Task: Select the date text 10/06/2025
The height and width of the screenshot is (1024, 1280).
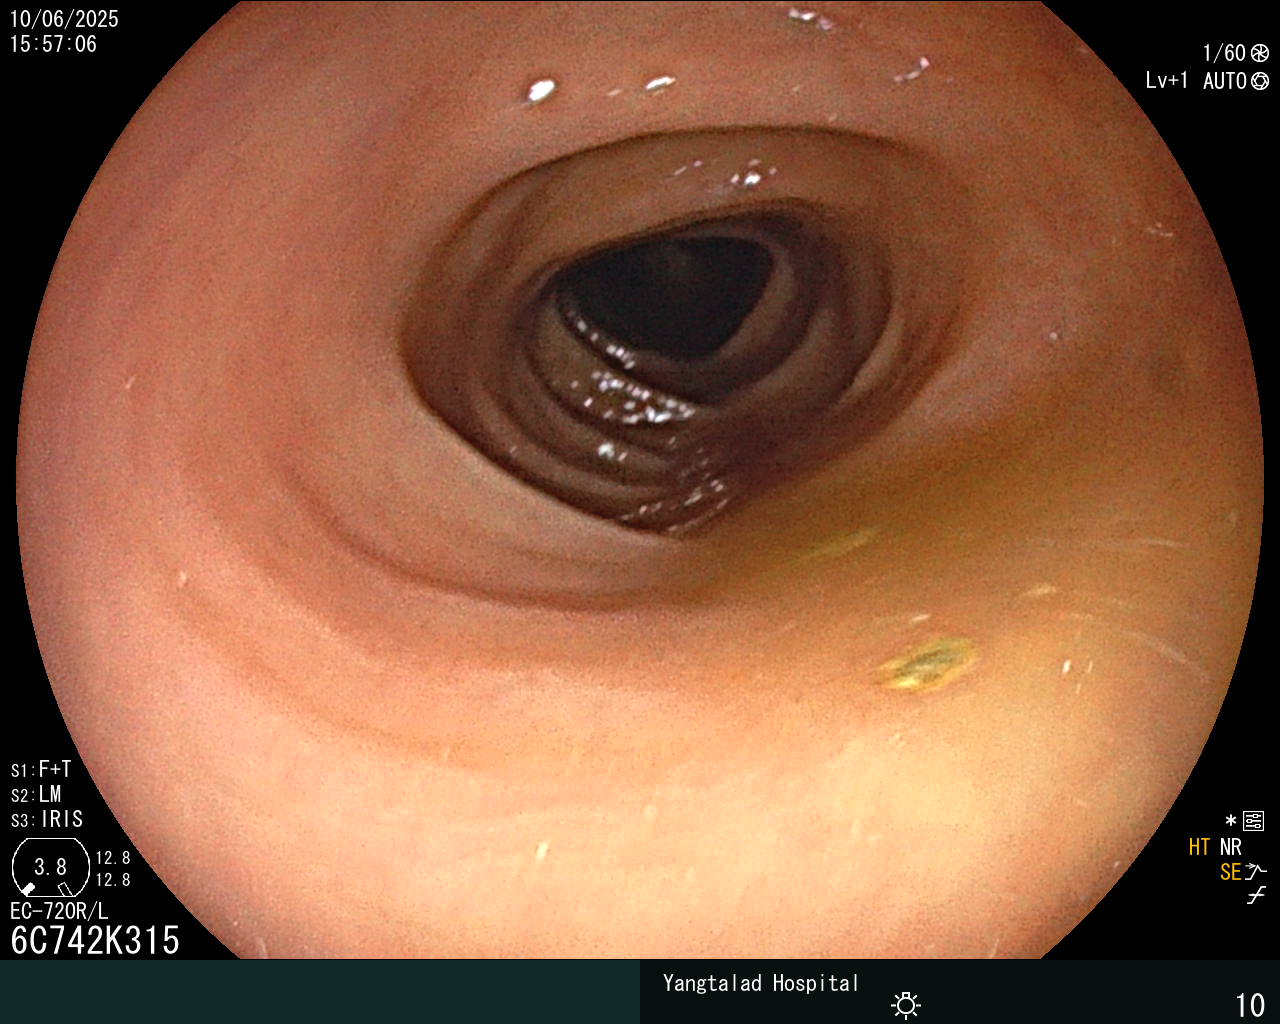Action: coord(64,19)
